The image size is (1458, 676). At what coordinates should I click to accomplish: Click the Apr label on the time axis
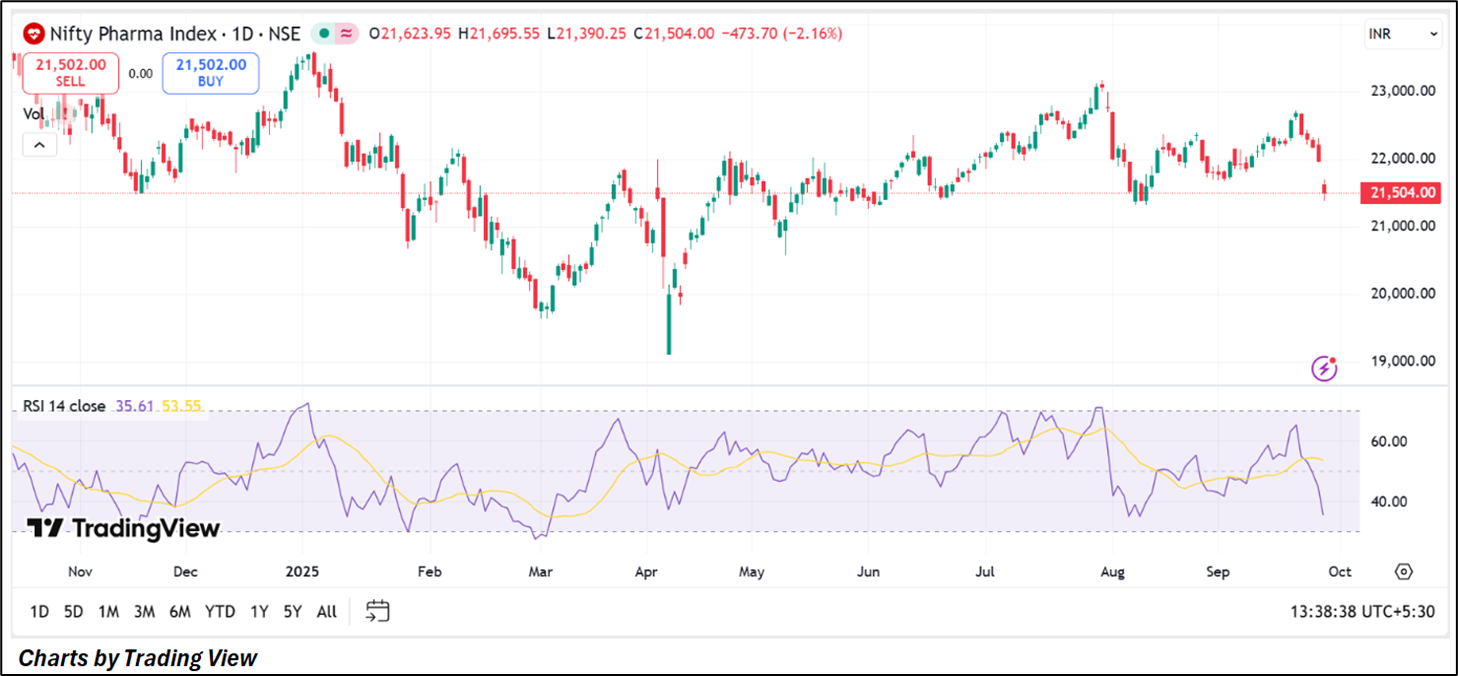click(645, 572)
